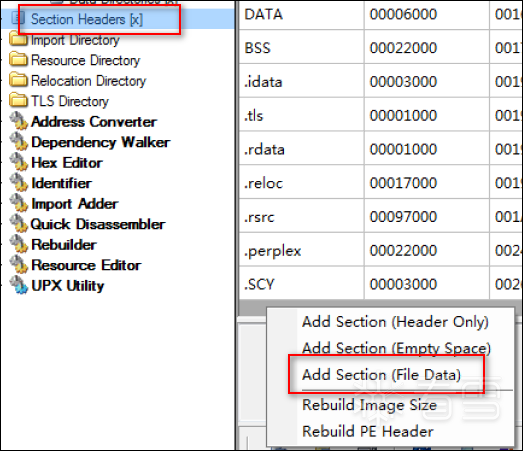
Task: Choose Rebuild Image Size menu entry
Action: [x=369, y=405]
